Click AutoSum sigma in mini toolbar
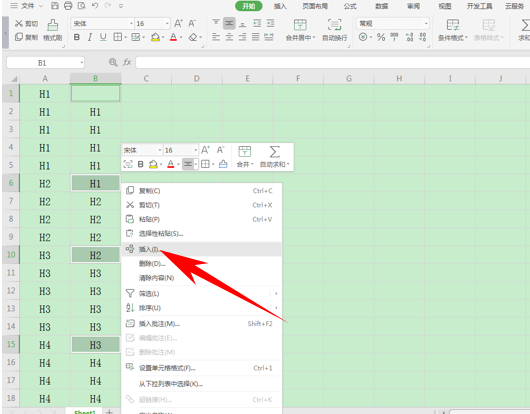This screenshot has width=530, height=414. [x=274, y=157]
